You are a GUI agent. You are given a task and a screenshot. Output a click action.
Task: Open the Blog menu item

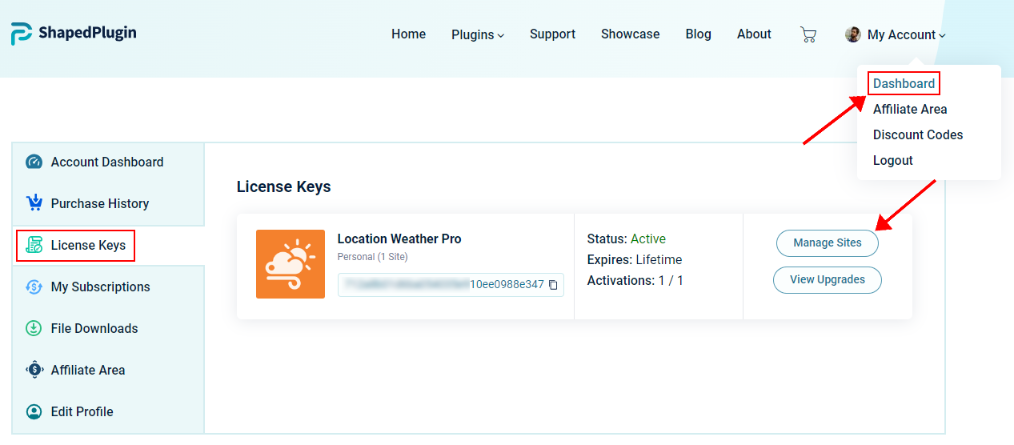pos(698,34)
